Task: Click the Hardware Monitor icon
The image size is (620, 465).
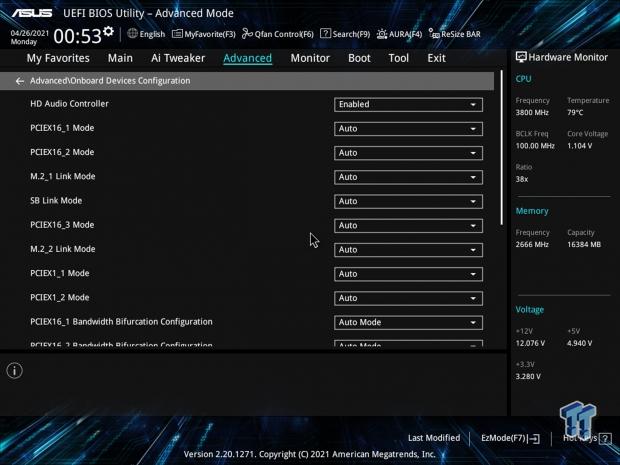Action: pos(521,57)
